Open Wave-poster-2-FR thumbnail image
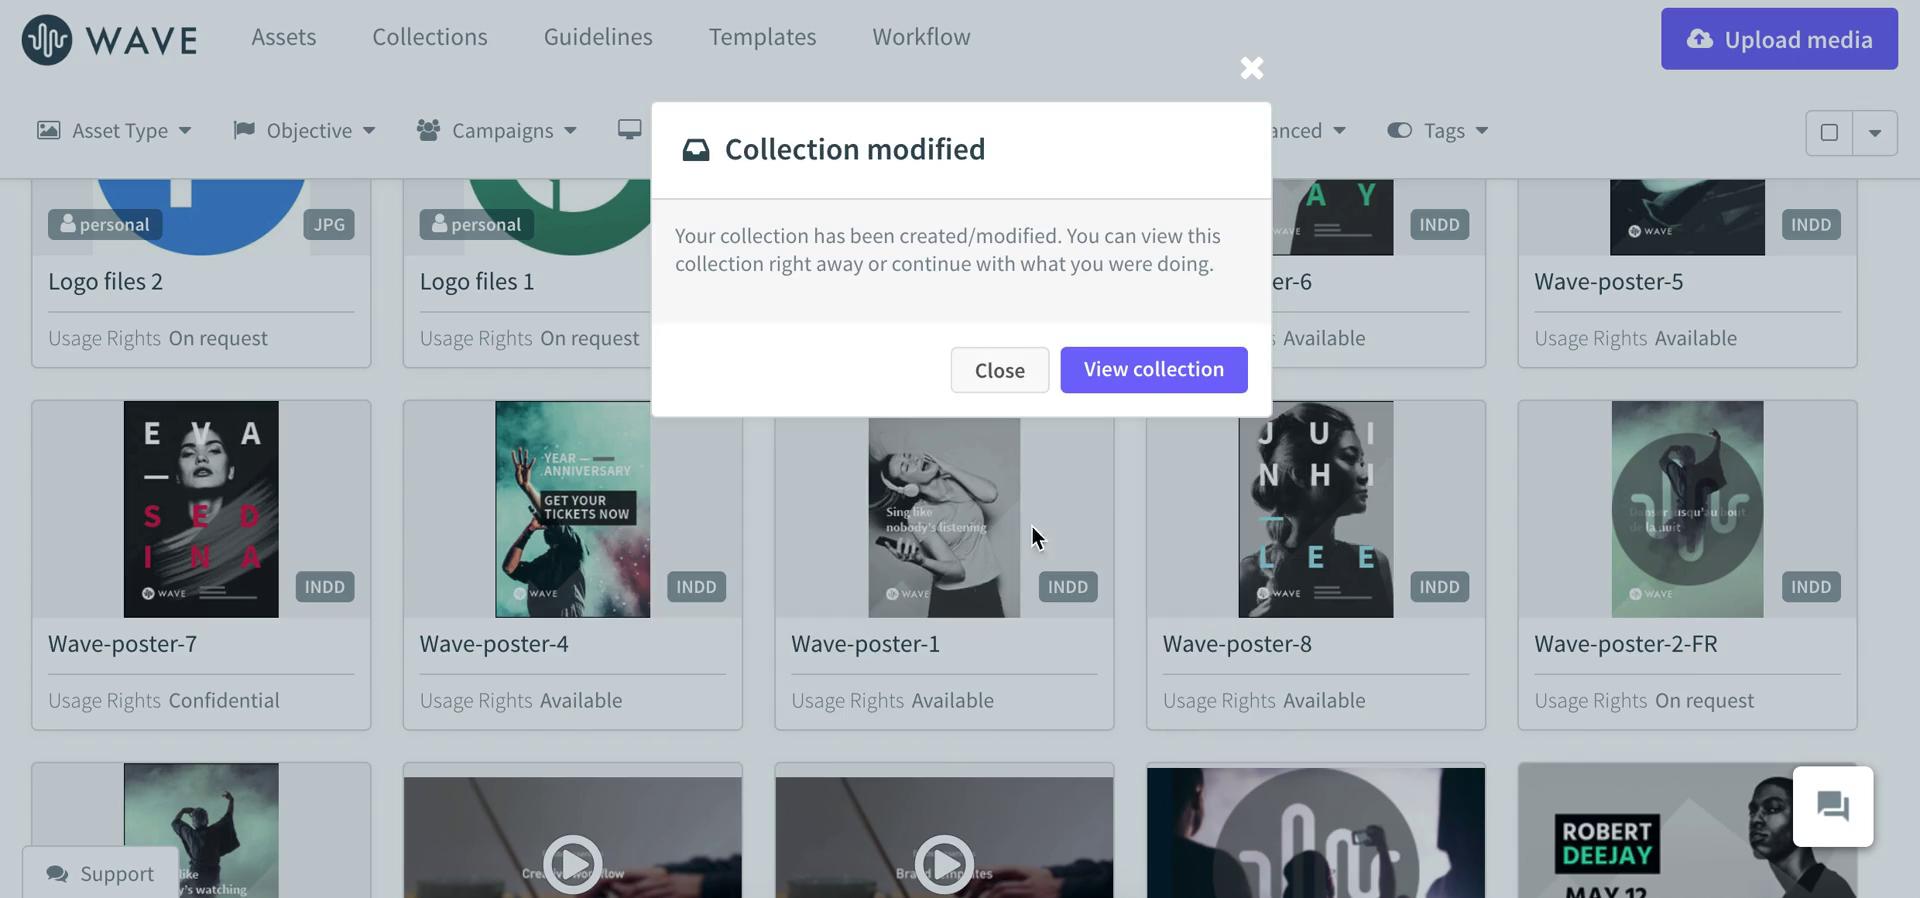This screenshot has height=898, width=1920. [x=1687, y=509]
